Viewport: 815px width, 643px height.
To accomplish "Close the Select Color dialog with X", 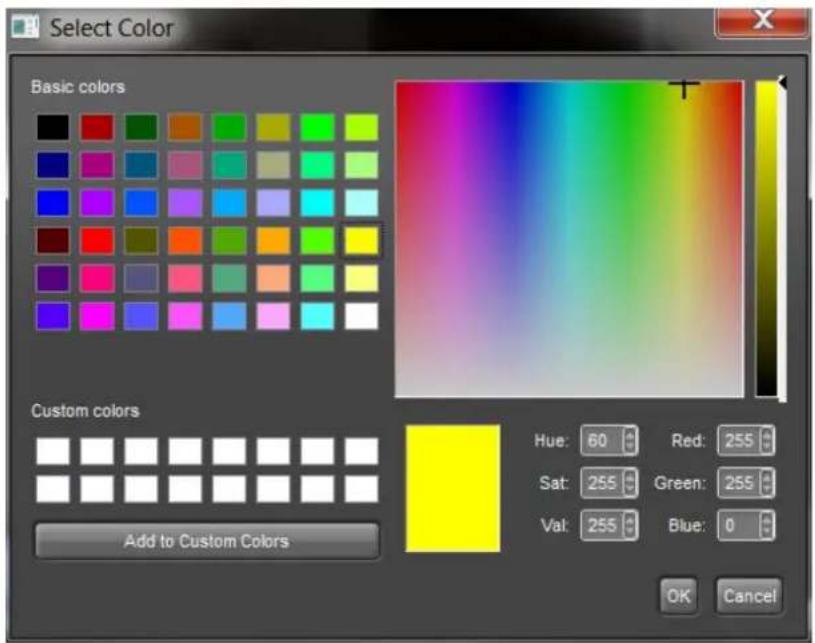I will [762, 21].
